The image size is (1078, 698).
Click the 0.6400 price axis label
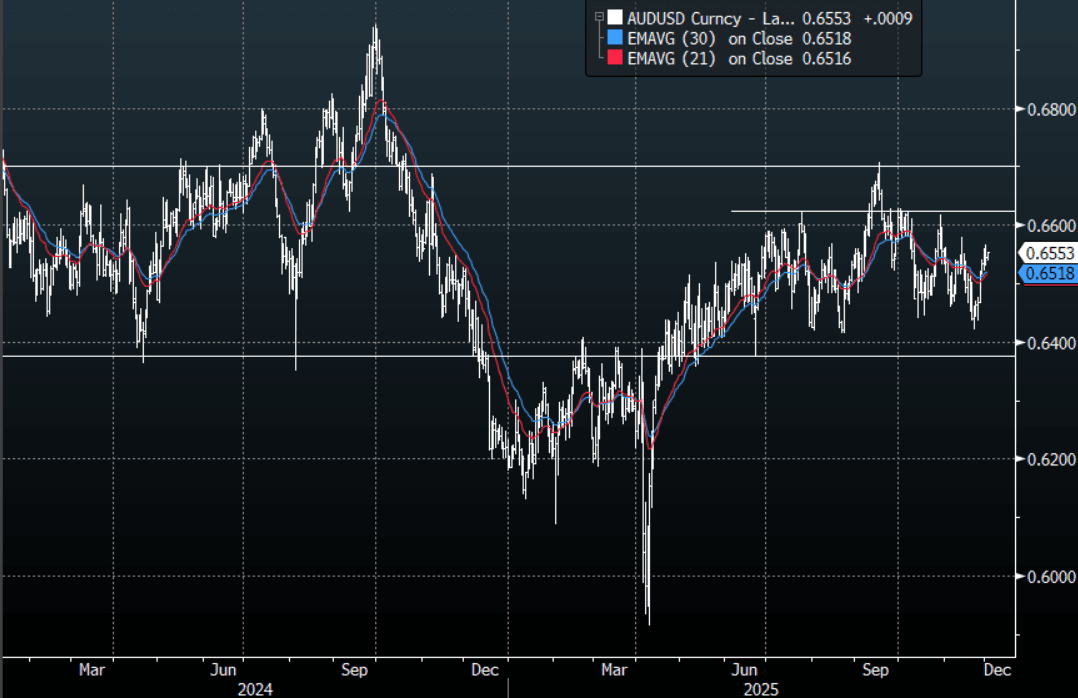pos(1047,342)
